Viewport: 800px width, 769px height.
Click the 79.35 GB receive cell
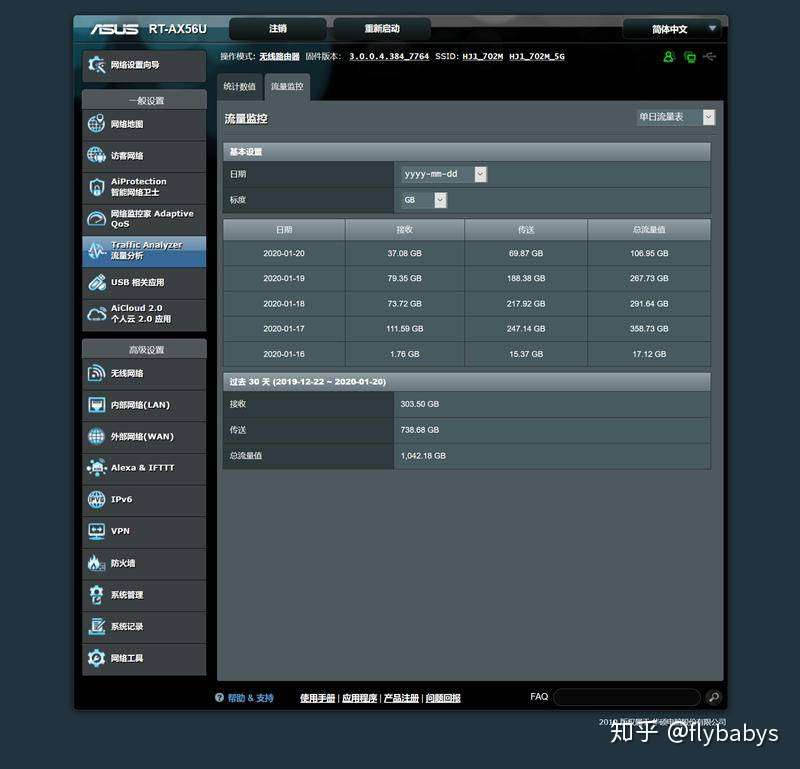405,278
